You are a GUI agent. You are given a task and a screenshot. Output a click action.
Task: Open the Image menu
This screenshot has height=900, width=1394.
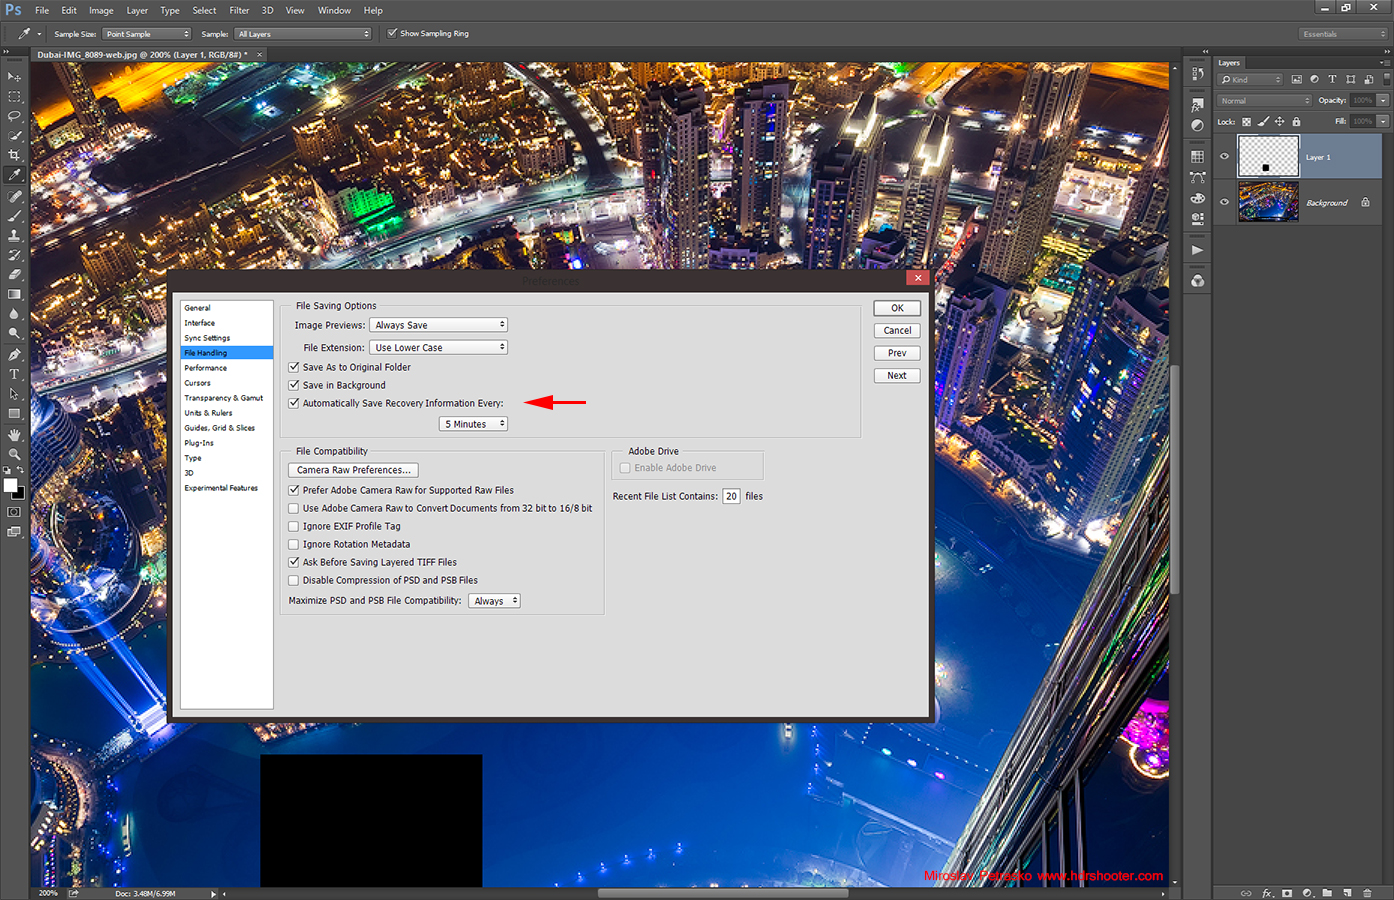click(x=101, y=10)
